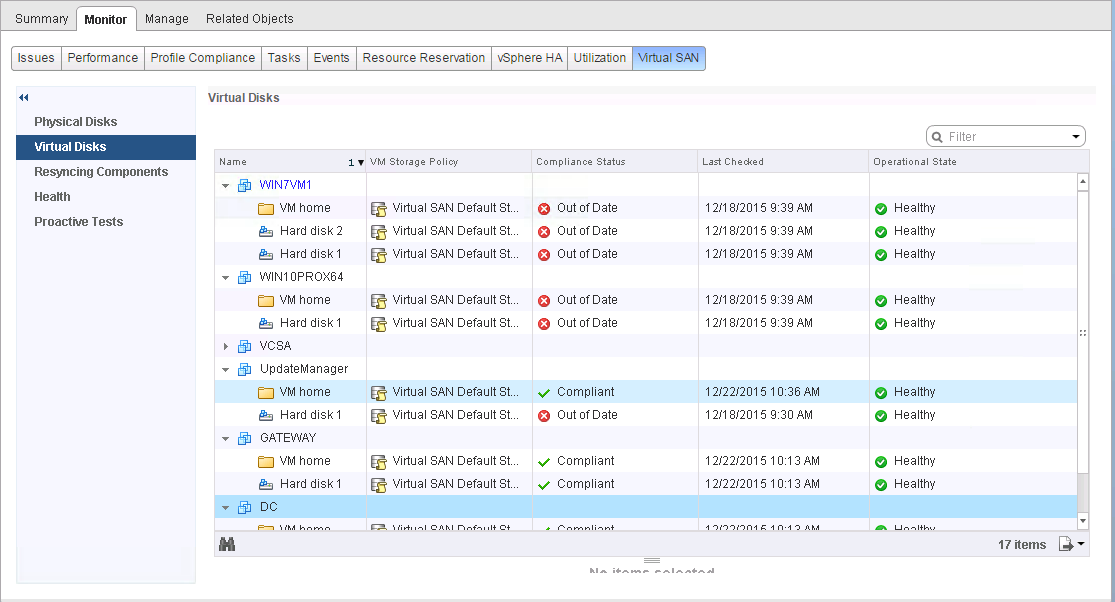Viewport: 1115px width, 602px height.
Task: Collapse the left navigation pane arrows
Action: [23, 97]
